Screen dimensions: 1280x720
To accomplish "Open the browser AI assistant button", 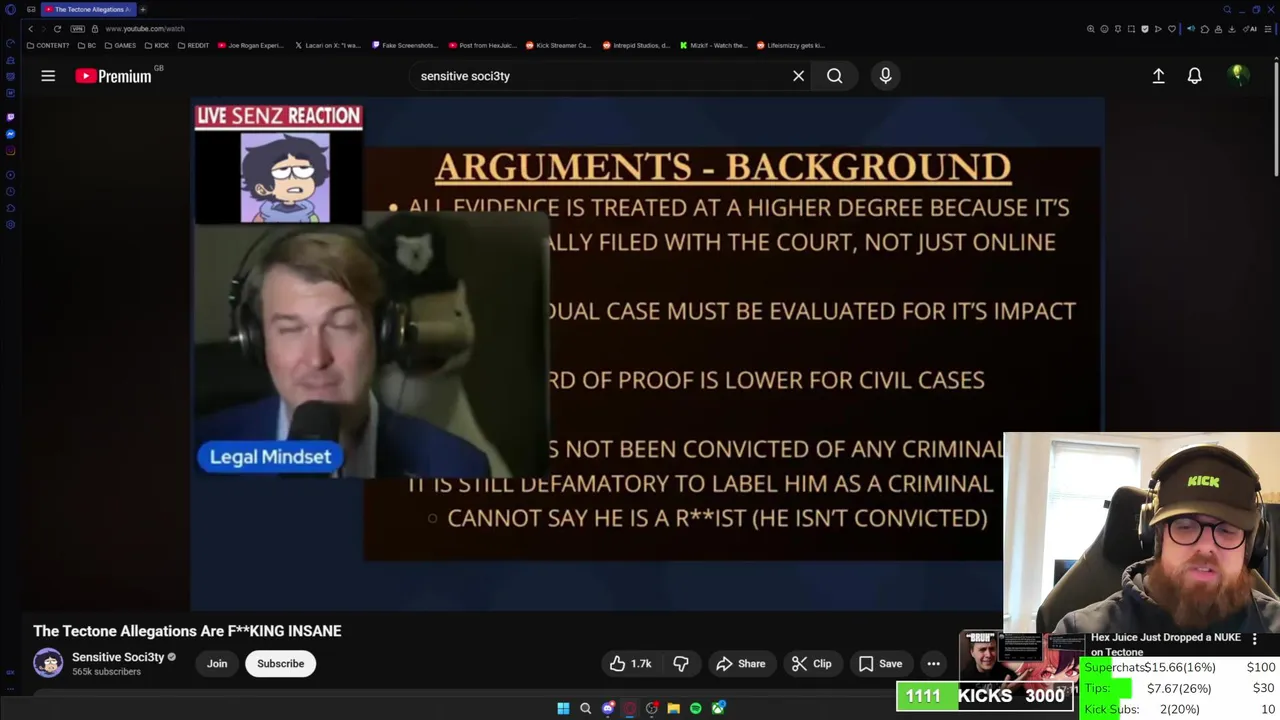I will [1250, 29].
